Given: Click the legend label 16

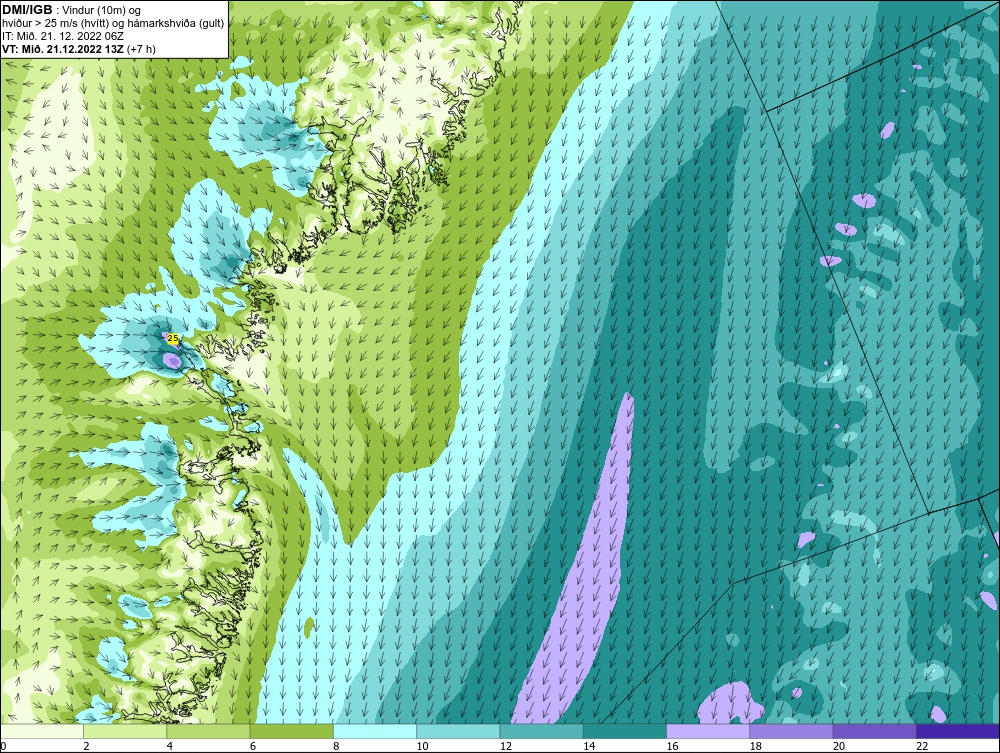Looking at the screenshot, I should [x=672, y=746].
